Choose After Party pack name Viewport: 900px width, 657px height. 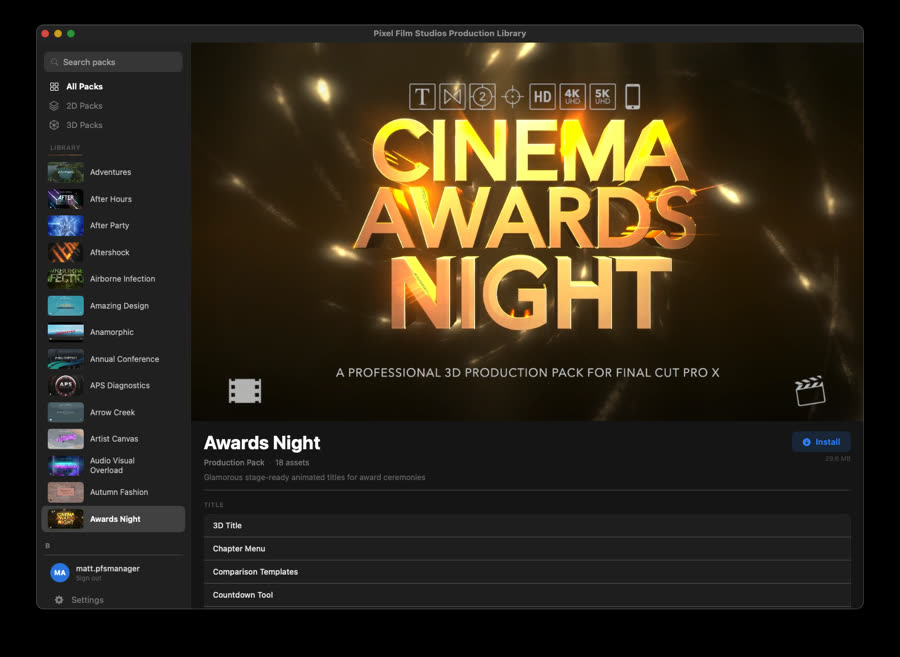tap(110, 226)
